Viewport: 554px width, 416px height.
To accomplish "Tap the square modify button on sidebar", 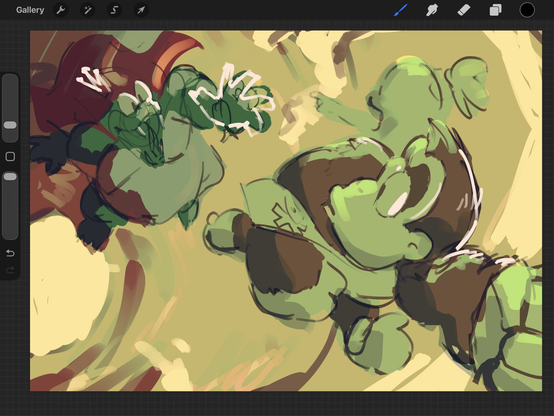I will coord(10,157).
